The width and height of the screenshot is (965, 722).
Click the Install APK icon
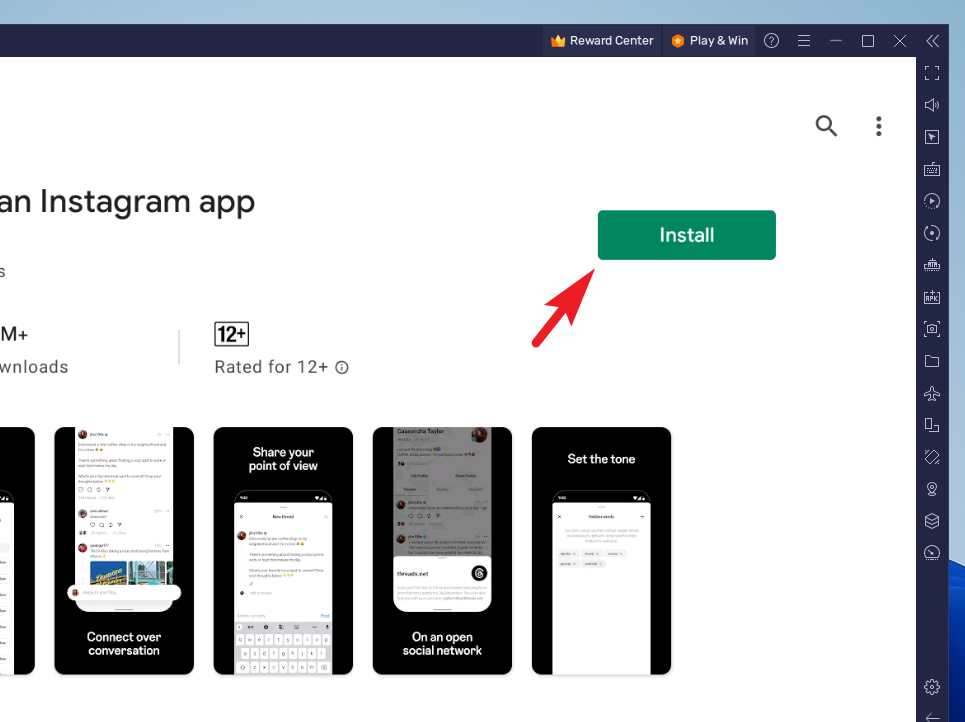[932, 297]
